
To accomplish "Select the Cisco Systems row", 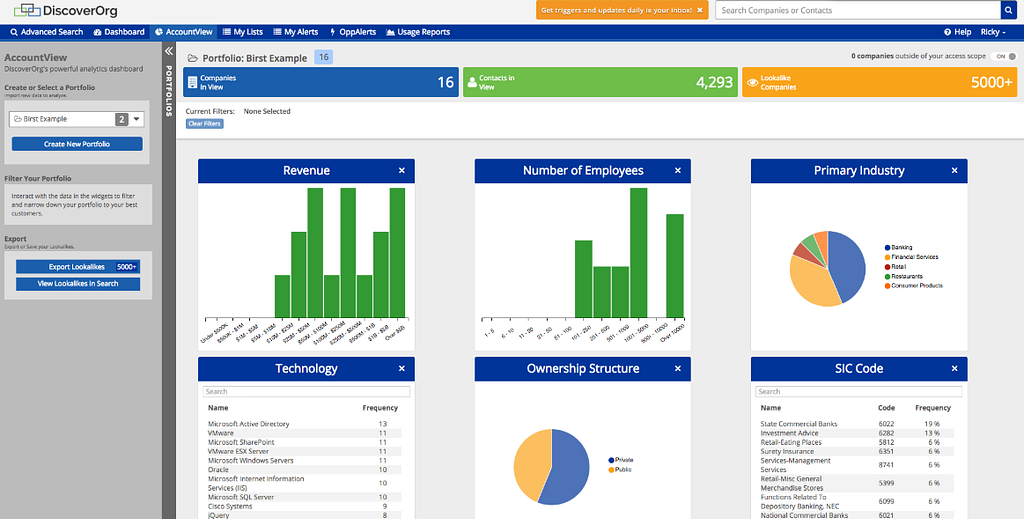I will click(303, 506).
